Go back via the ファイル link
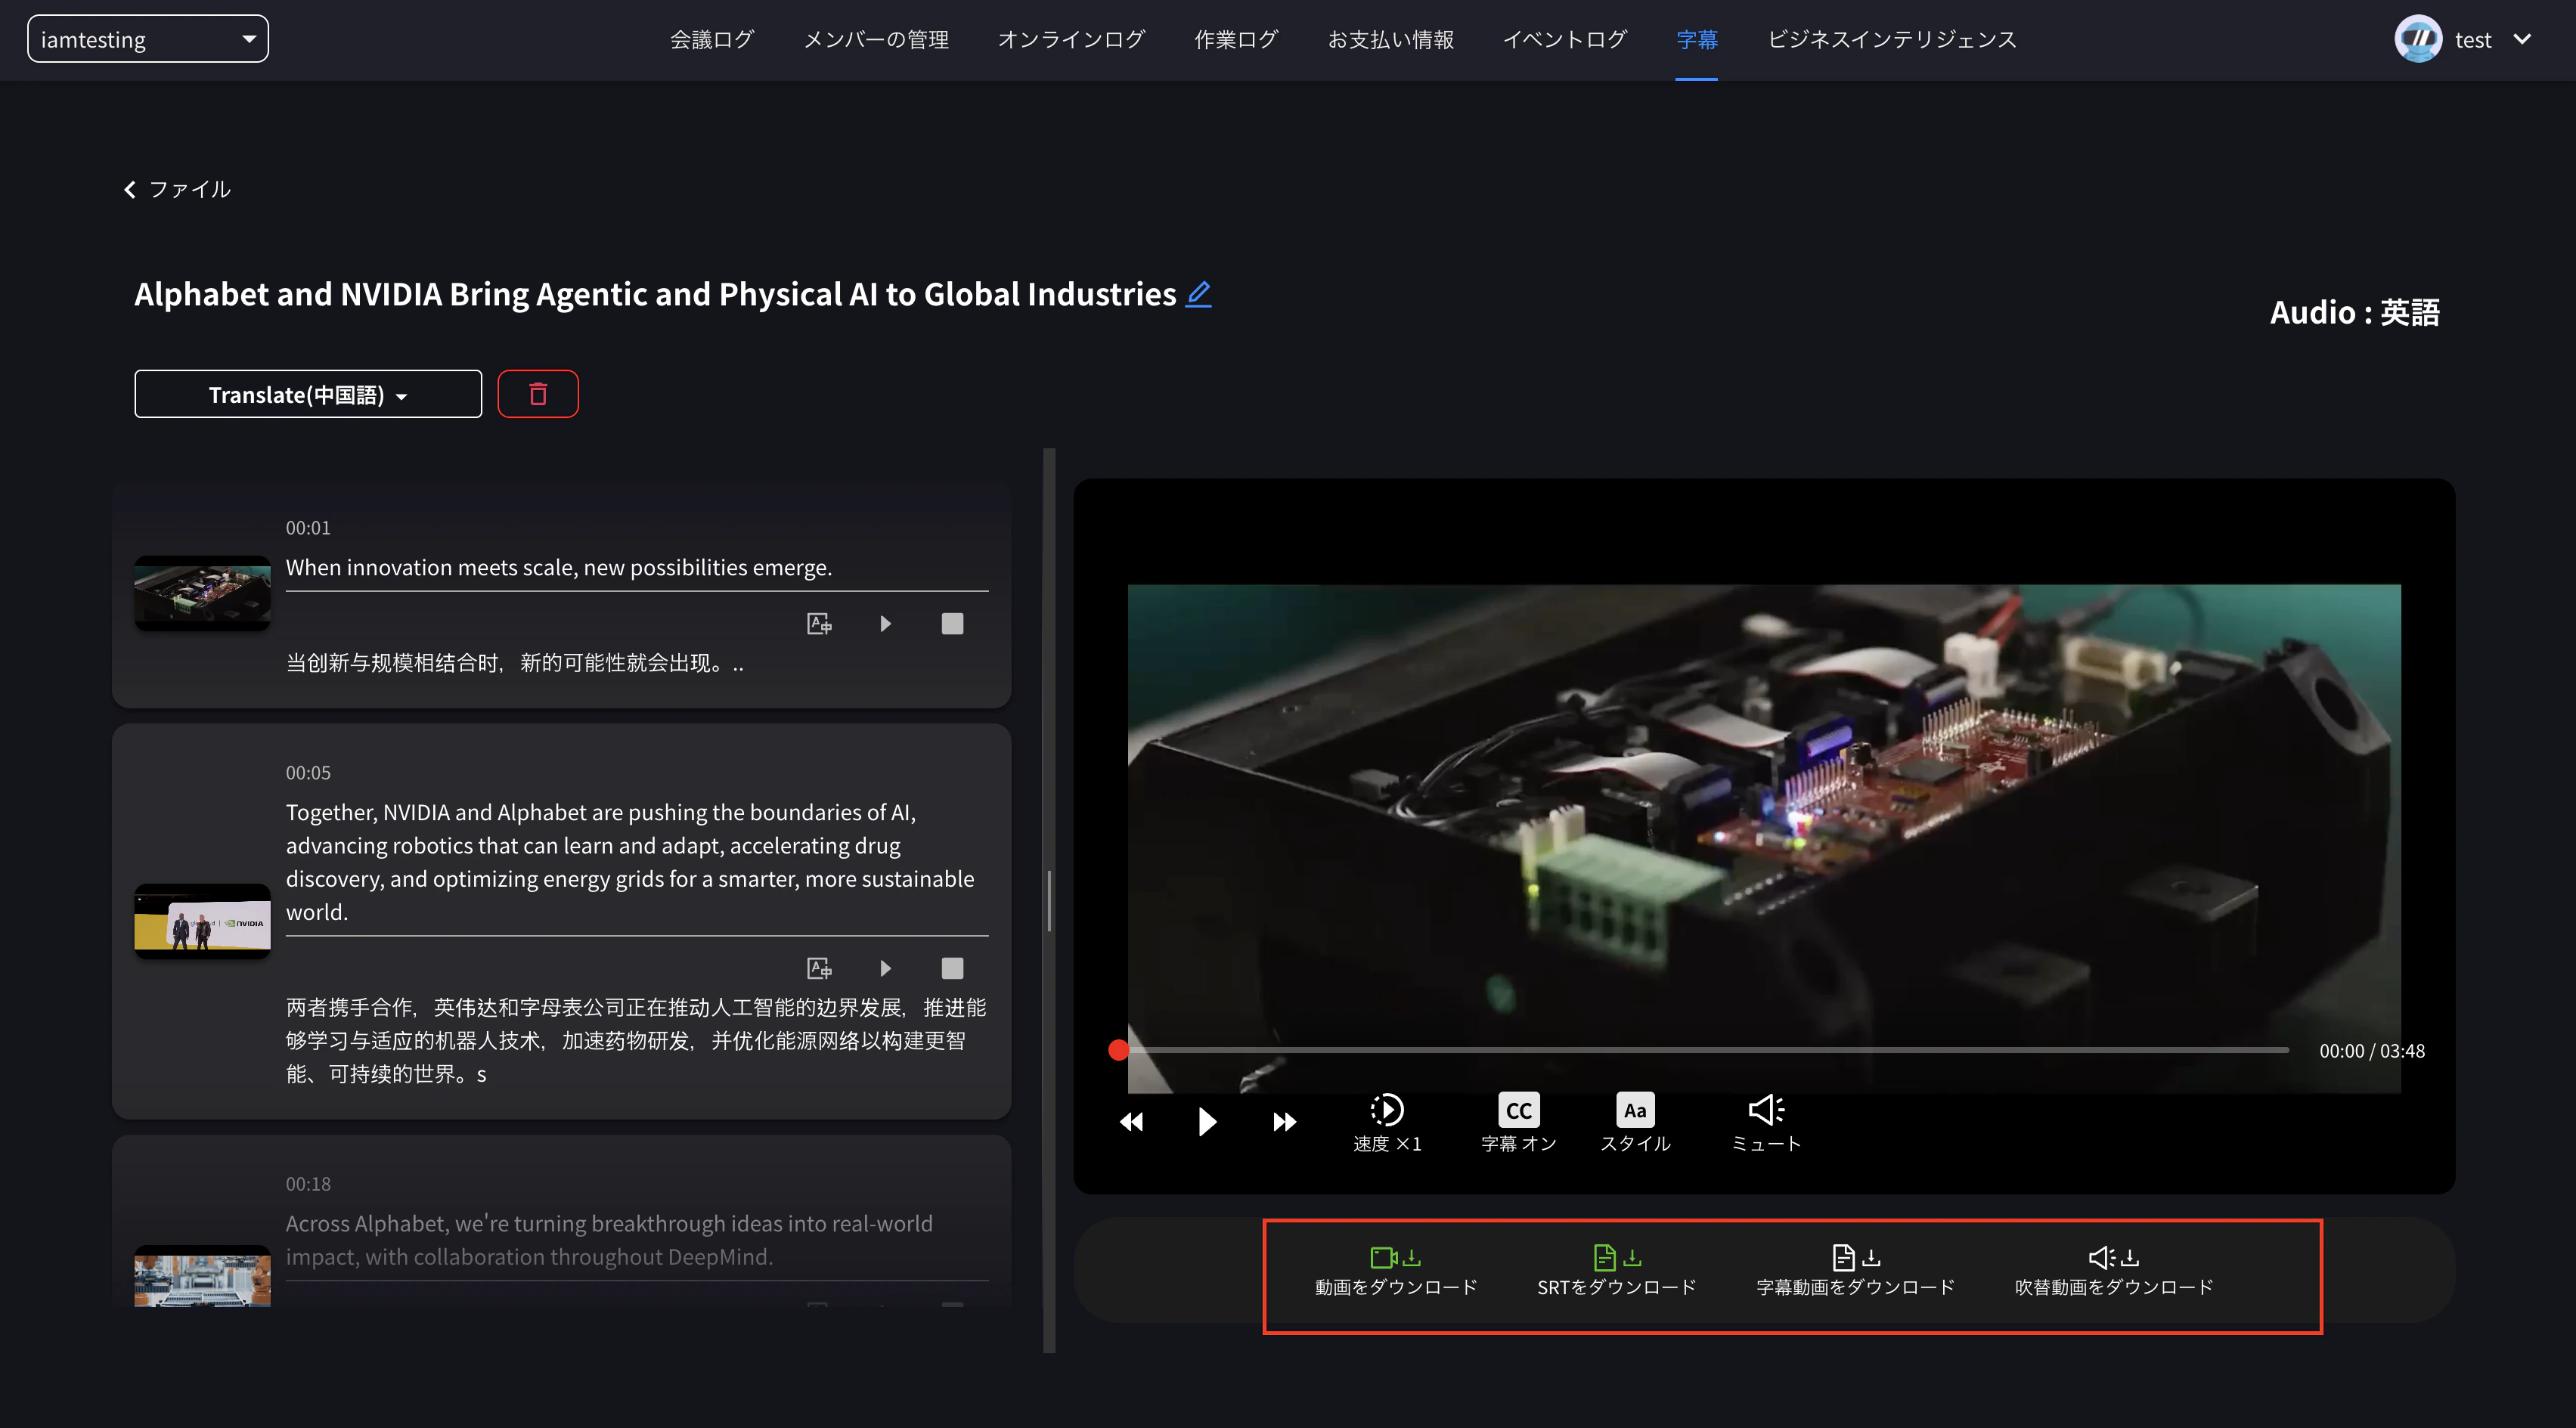 tap(178, 189)
